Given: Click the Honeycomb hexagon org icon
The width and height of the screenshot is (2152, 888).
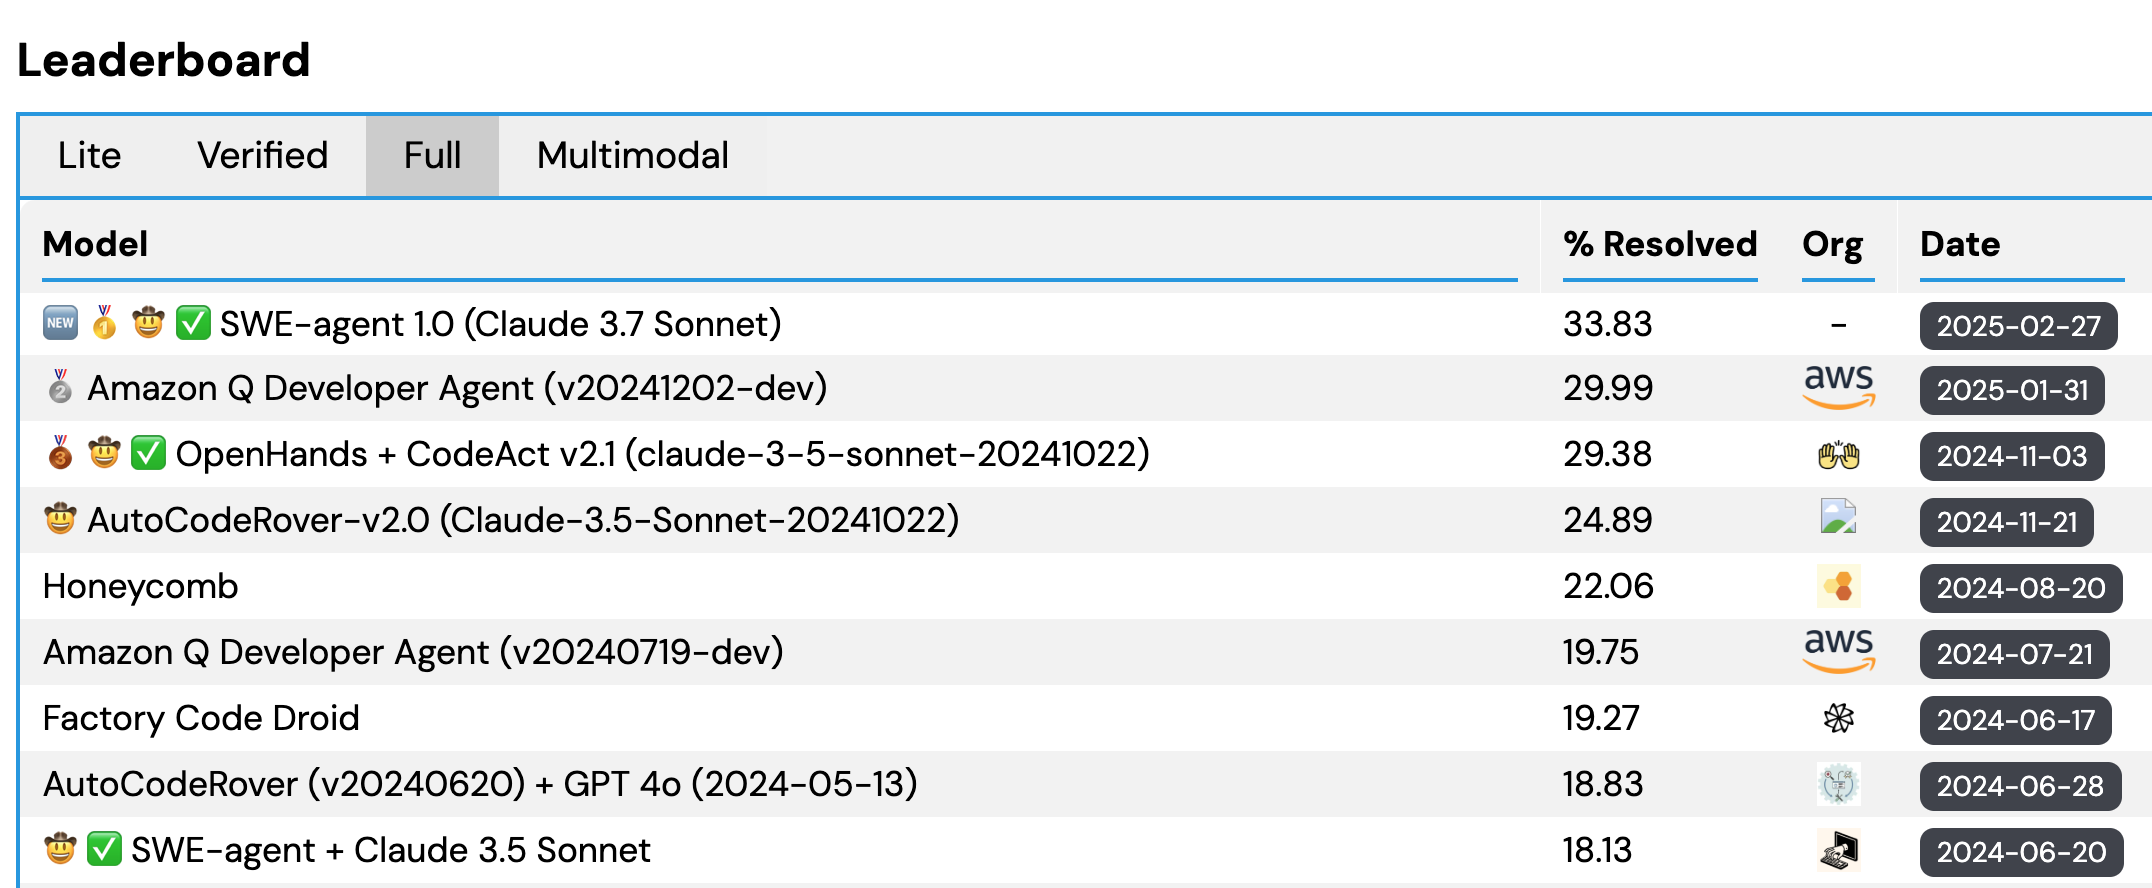Looking at the screenshot, I should [1838, 586].
